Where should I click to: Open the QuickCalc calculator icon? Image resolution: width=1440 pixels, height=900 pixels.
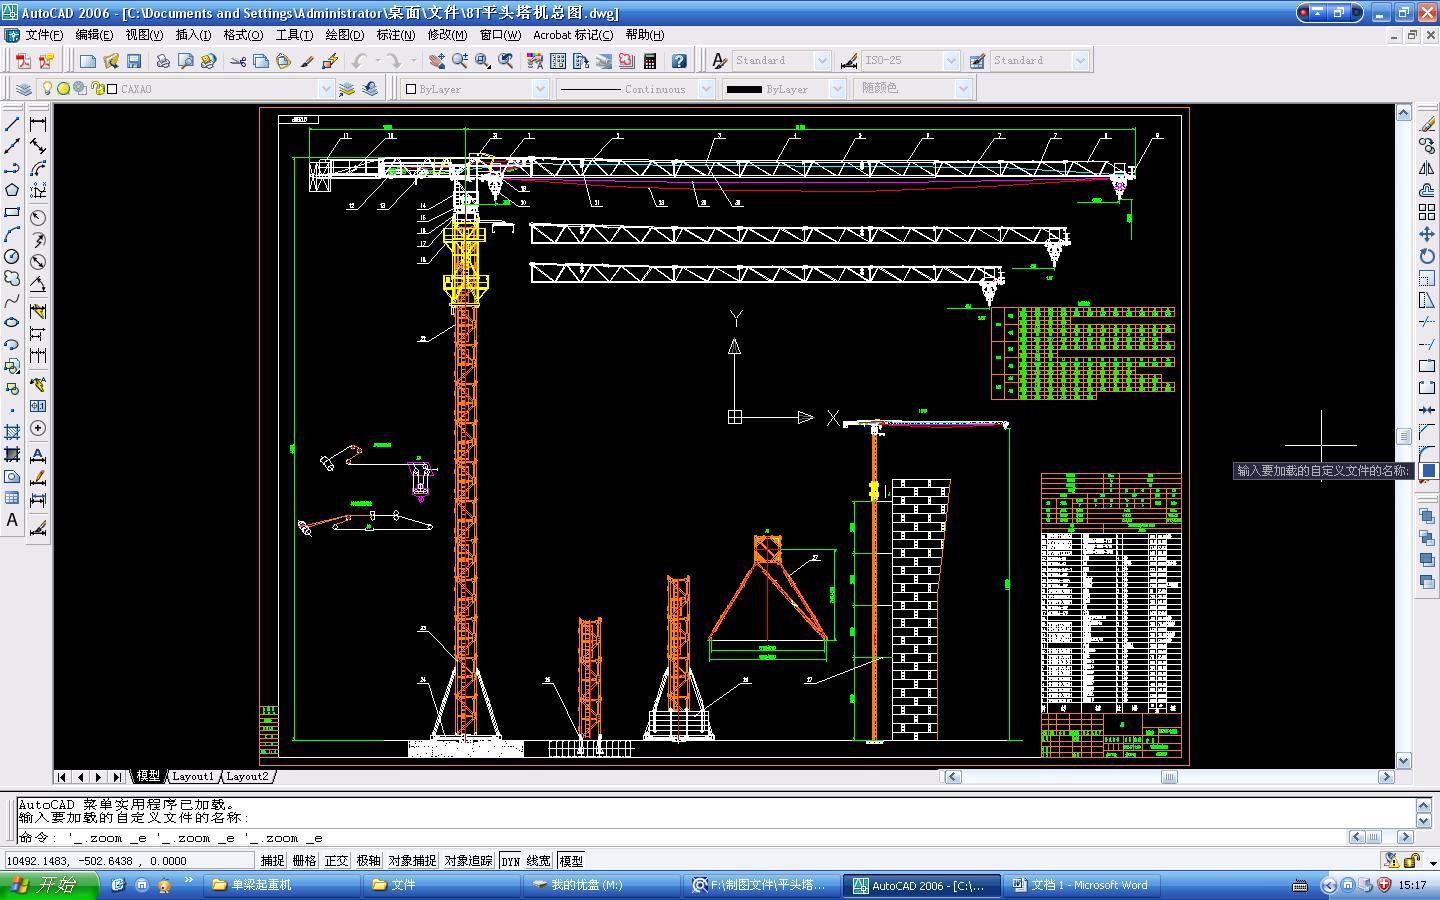click(x=650, y=61)
